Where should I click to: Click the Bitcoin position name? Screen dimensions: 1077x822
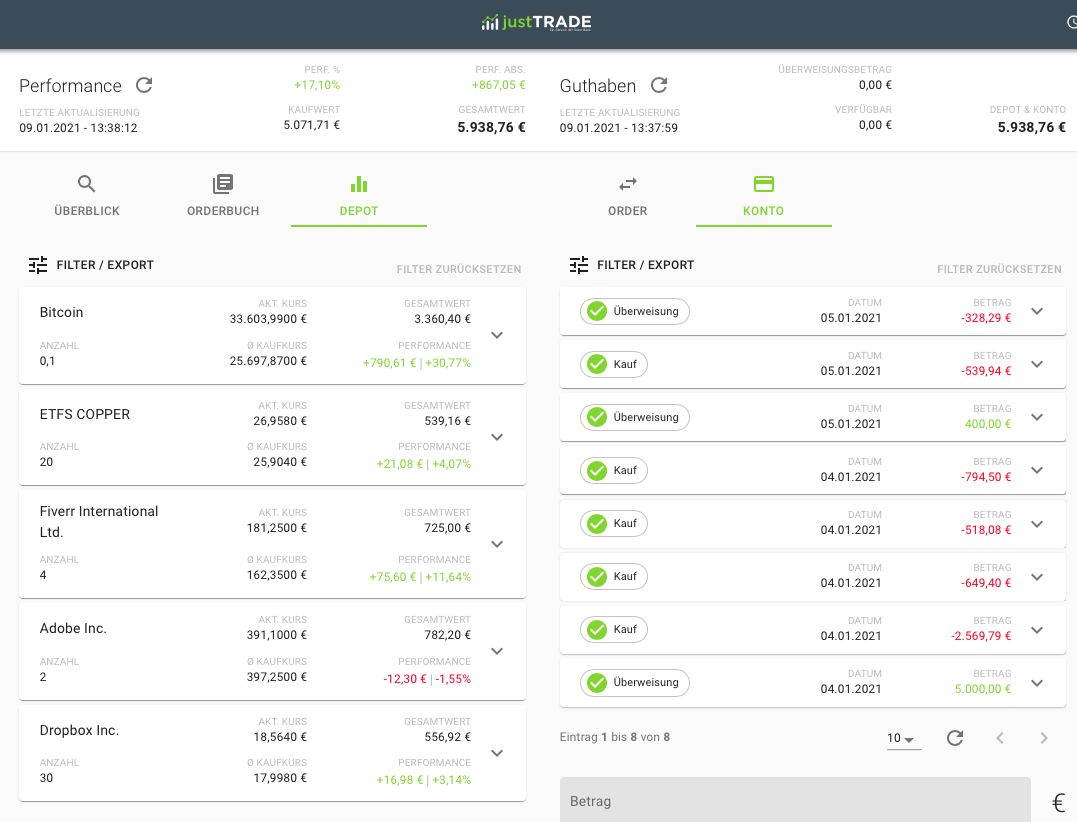pos(61,312)
